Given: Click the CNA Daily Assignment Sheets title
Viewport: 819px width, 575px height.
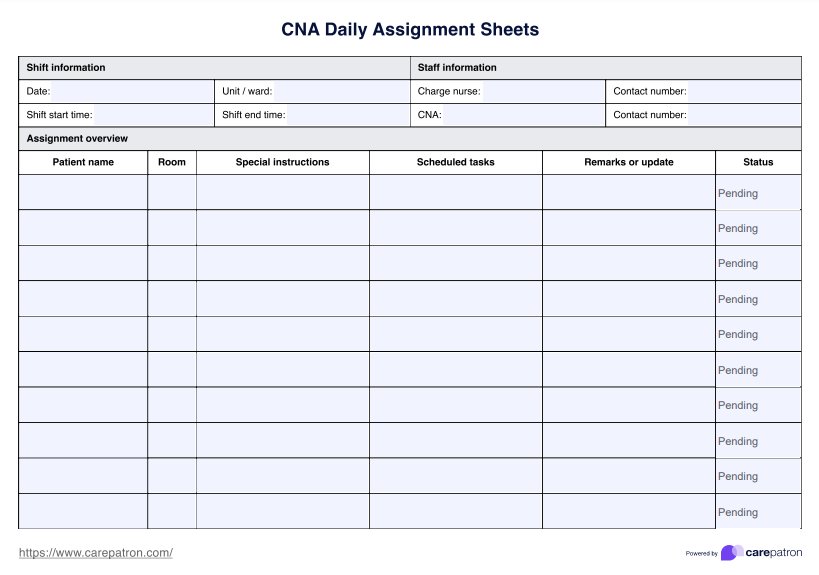Looking at the screenshot, I should [410, 30].
